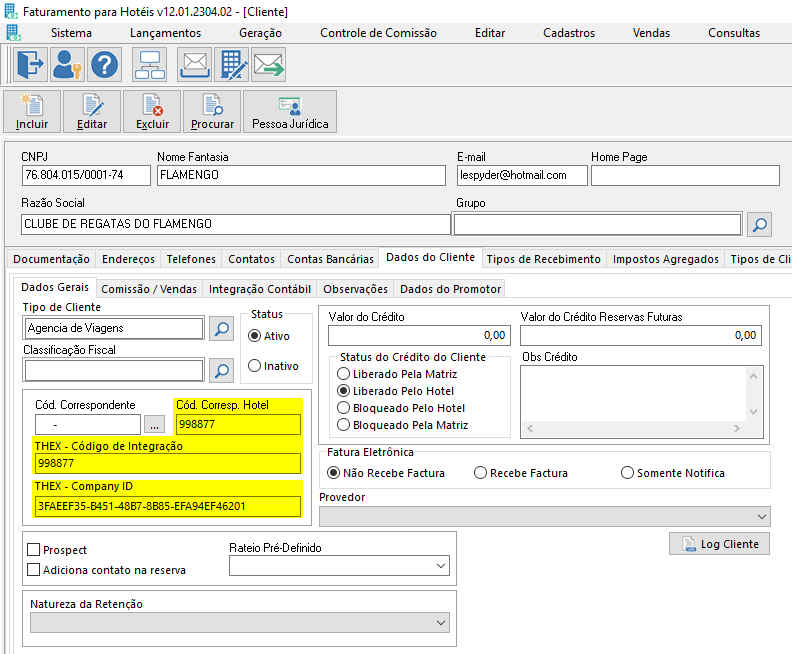Select Bloqueado Pelo Hotel option
Image resolution: width=792 pixels, height=654 pixels.
[343, 408]
